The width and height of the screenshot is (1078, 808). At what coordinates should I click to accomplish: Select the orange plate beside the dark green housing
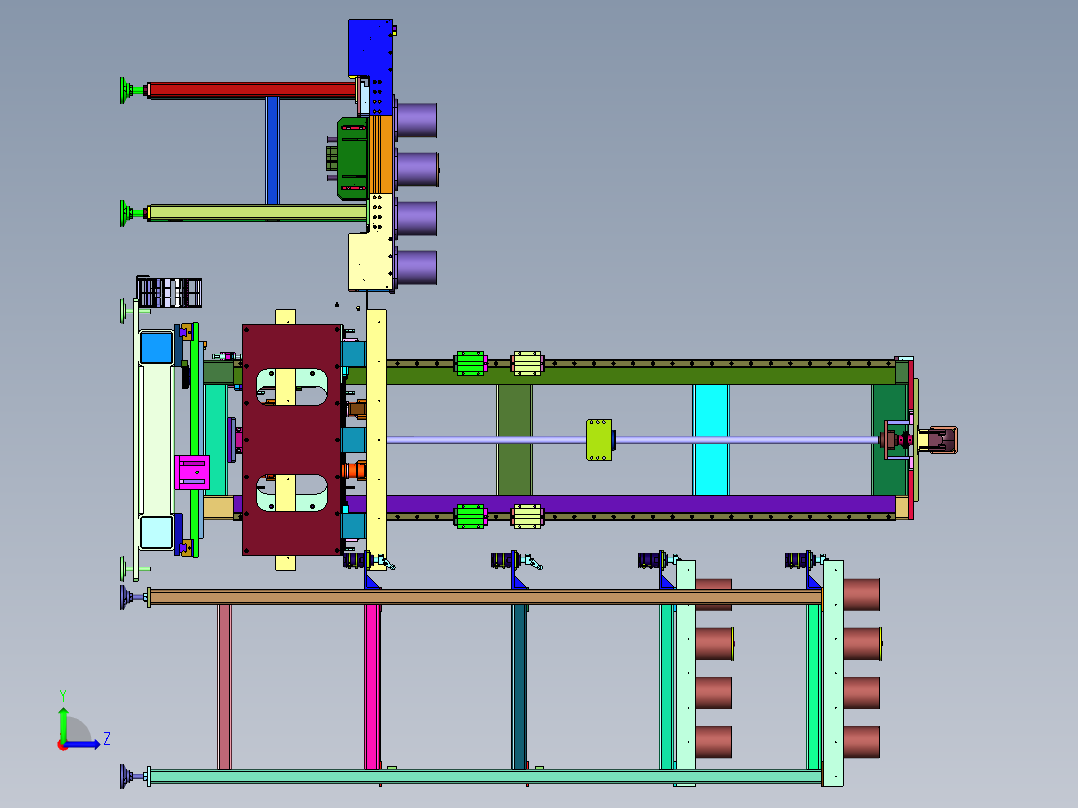pos(381,154)
